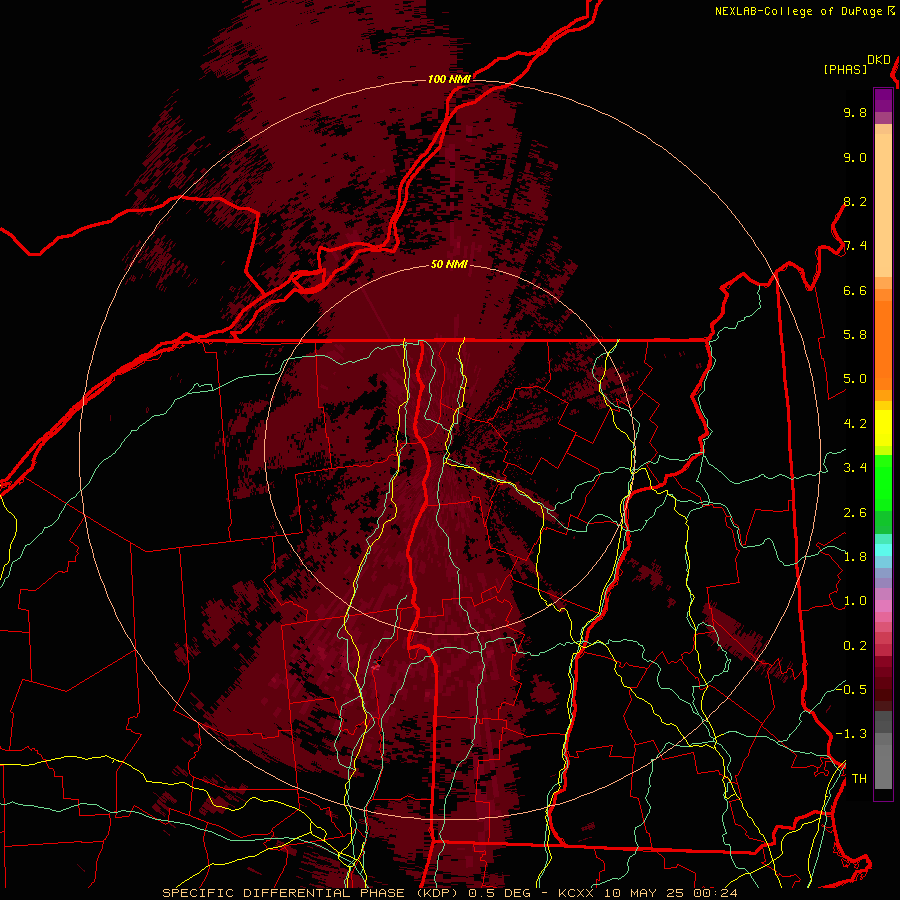
Task: Click the pink segment of the color bar
Action: point(883,606)
